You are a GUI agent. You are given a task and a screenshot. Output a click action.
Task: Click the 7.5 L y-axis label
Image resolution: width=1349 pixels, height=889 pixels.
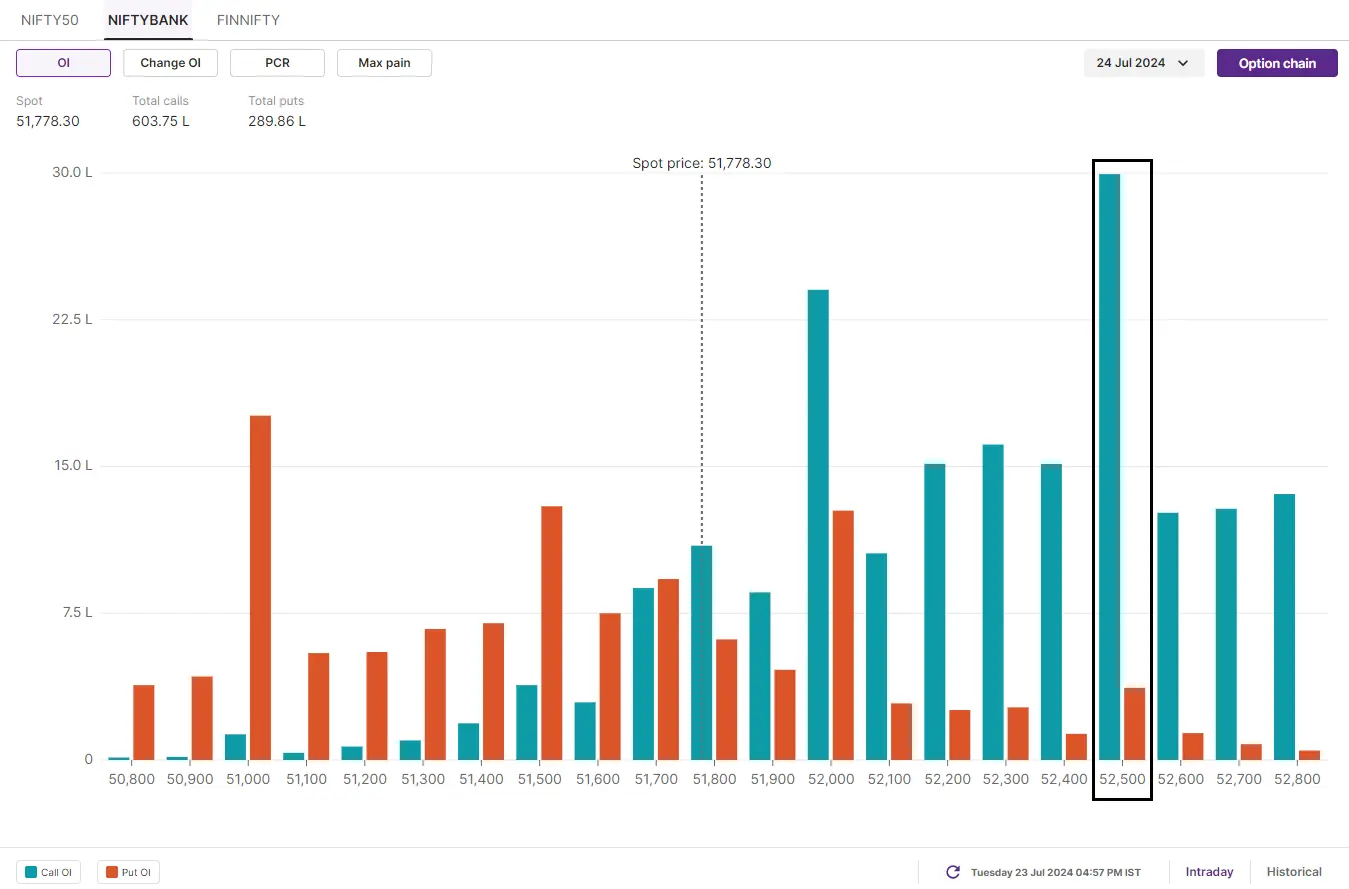(77, 612)
